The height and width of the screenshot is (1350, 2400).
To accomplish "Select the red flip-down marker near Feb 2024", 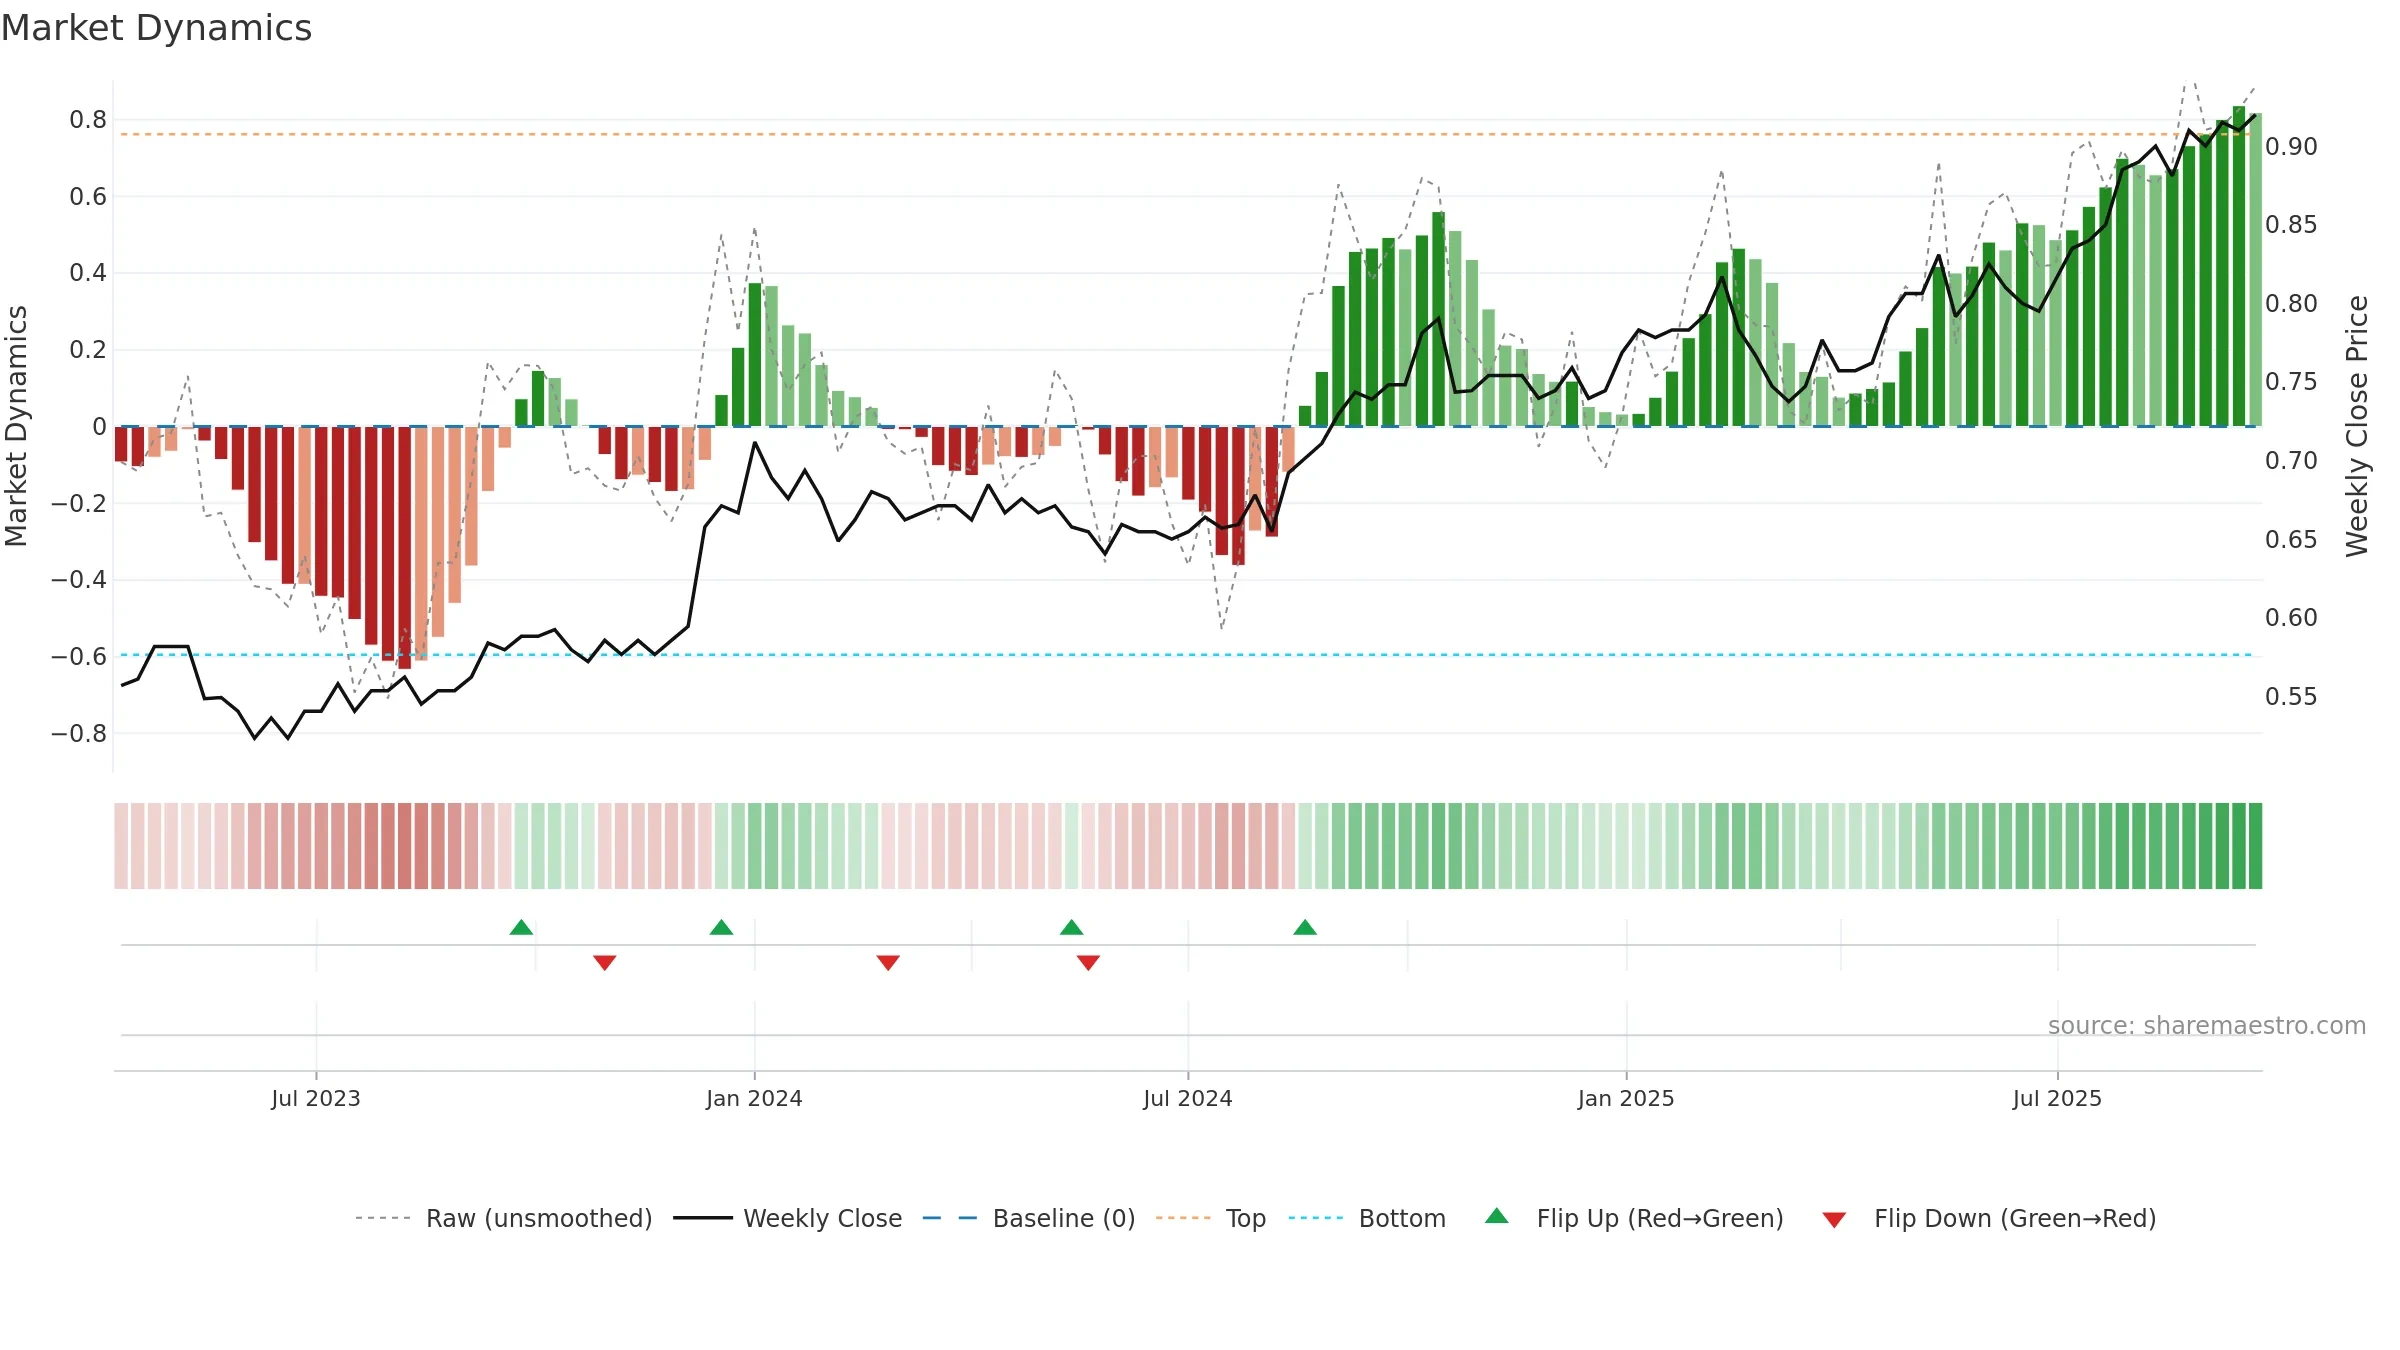I will point(888,962).
